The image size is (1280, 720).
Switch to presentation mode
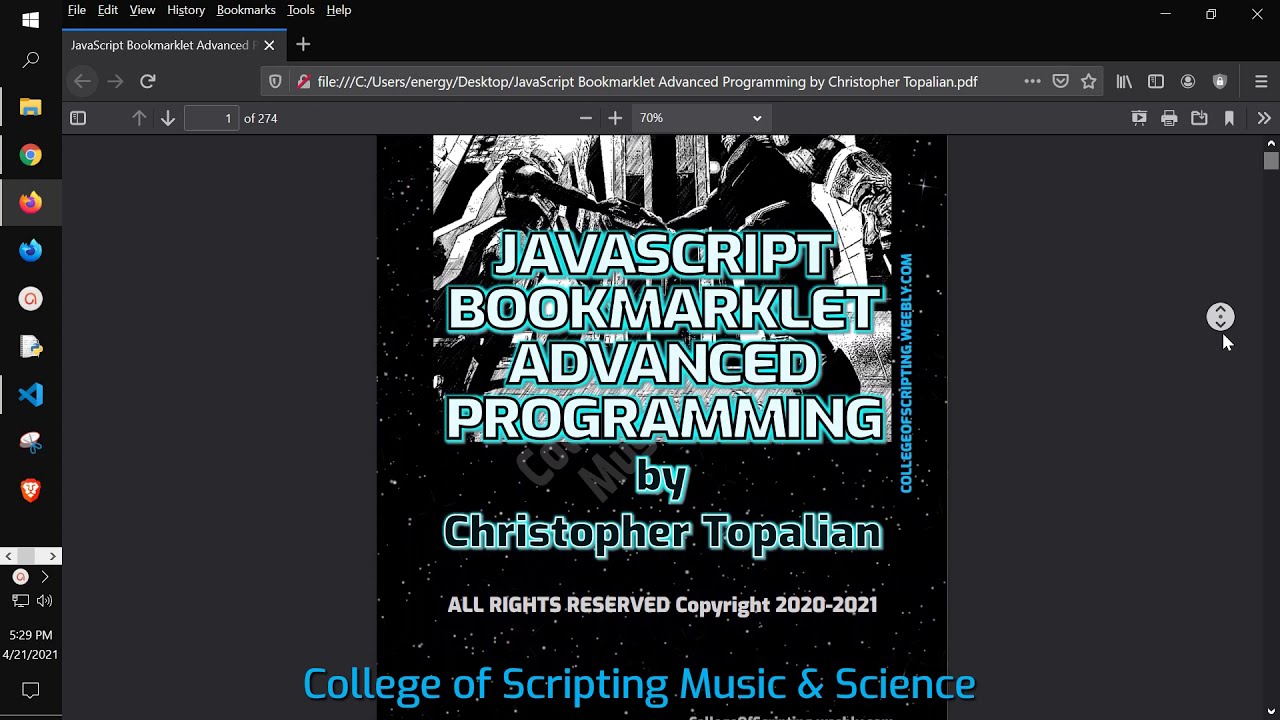coord(1139,118)
